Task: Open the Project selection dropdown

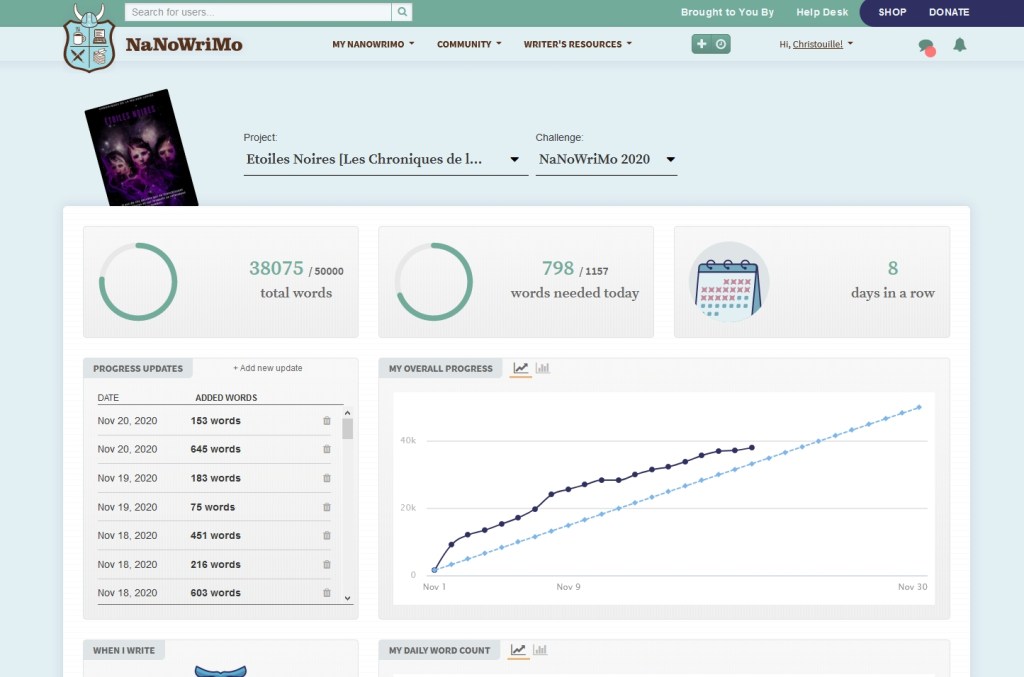Action: 385,159
